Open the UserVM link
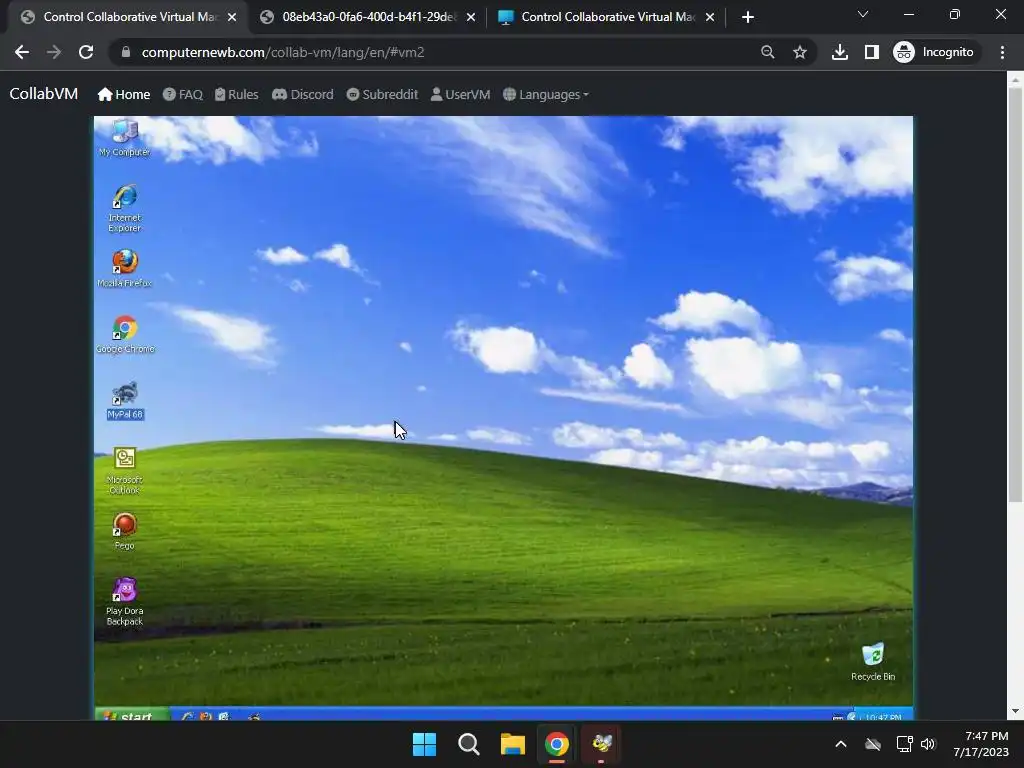 click(460, 95)
